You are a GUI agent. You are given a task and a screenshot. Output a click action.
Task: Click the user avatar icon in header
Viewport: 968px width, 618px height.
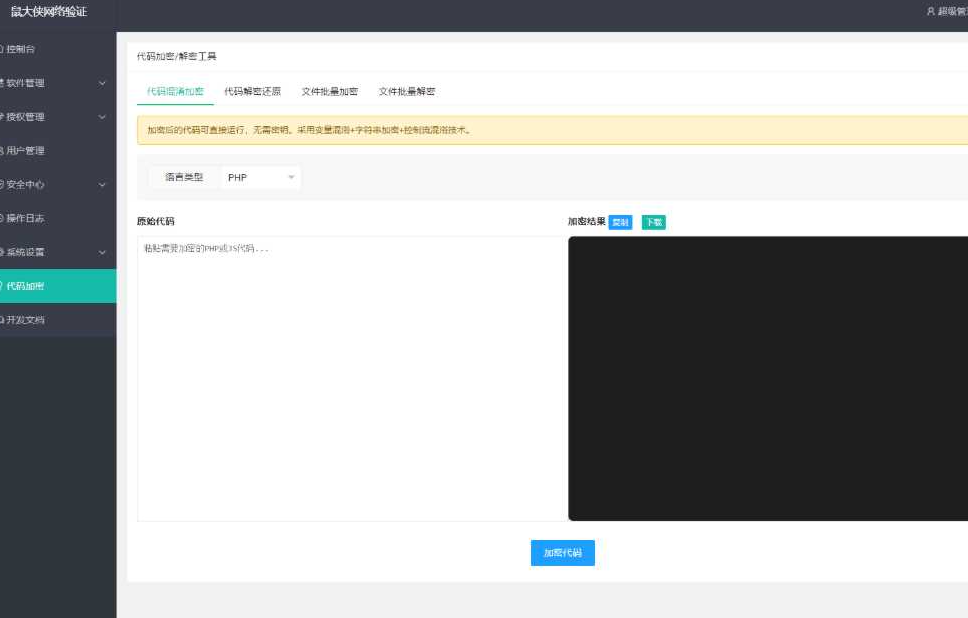(930, 11)
